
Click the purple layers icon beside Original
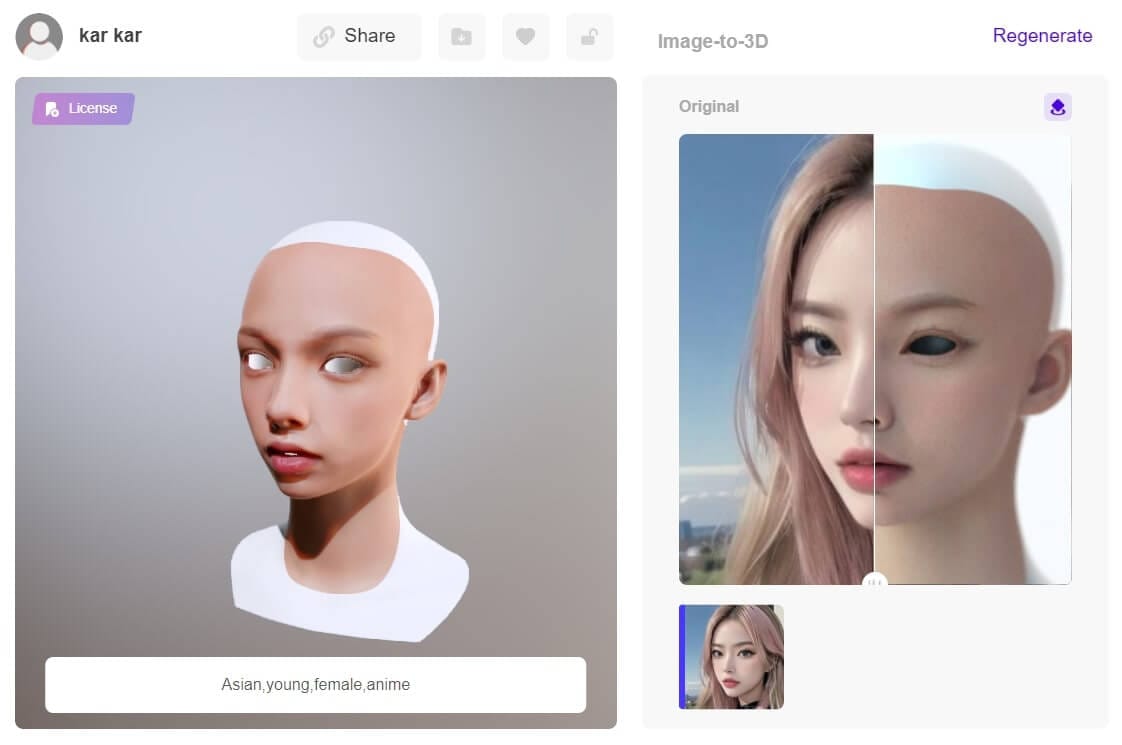pos(1057,107)
